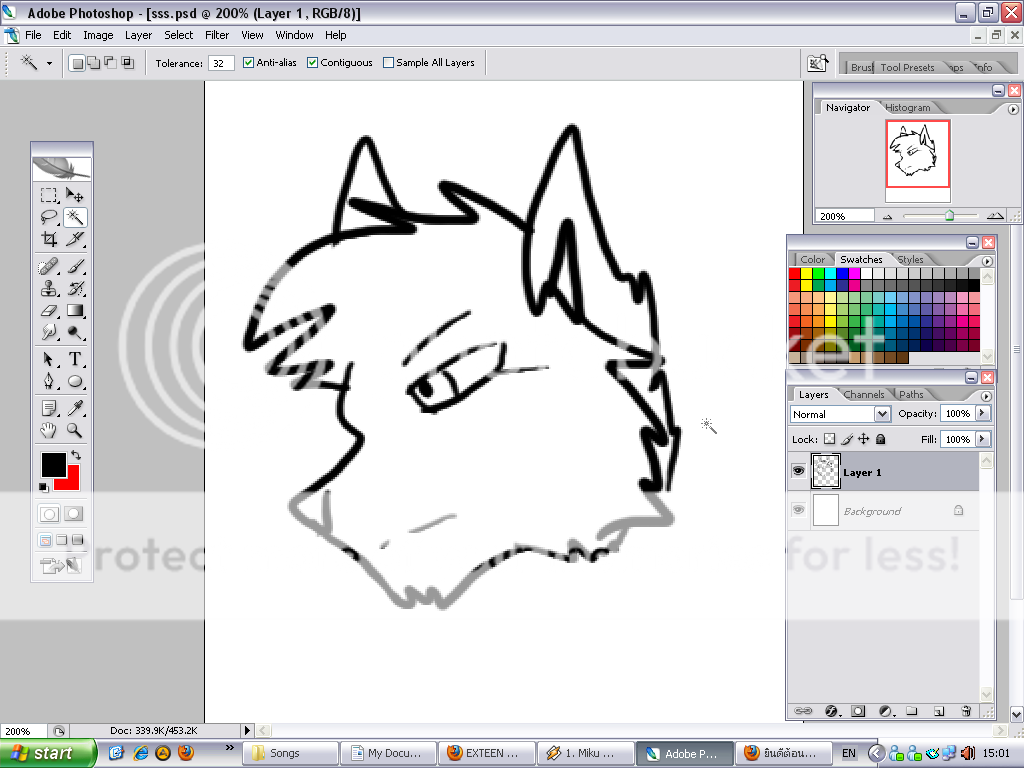Jump to ImageReady button
Viewport: 1024px width, 768px height.
point(61,565)
